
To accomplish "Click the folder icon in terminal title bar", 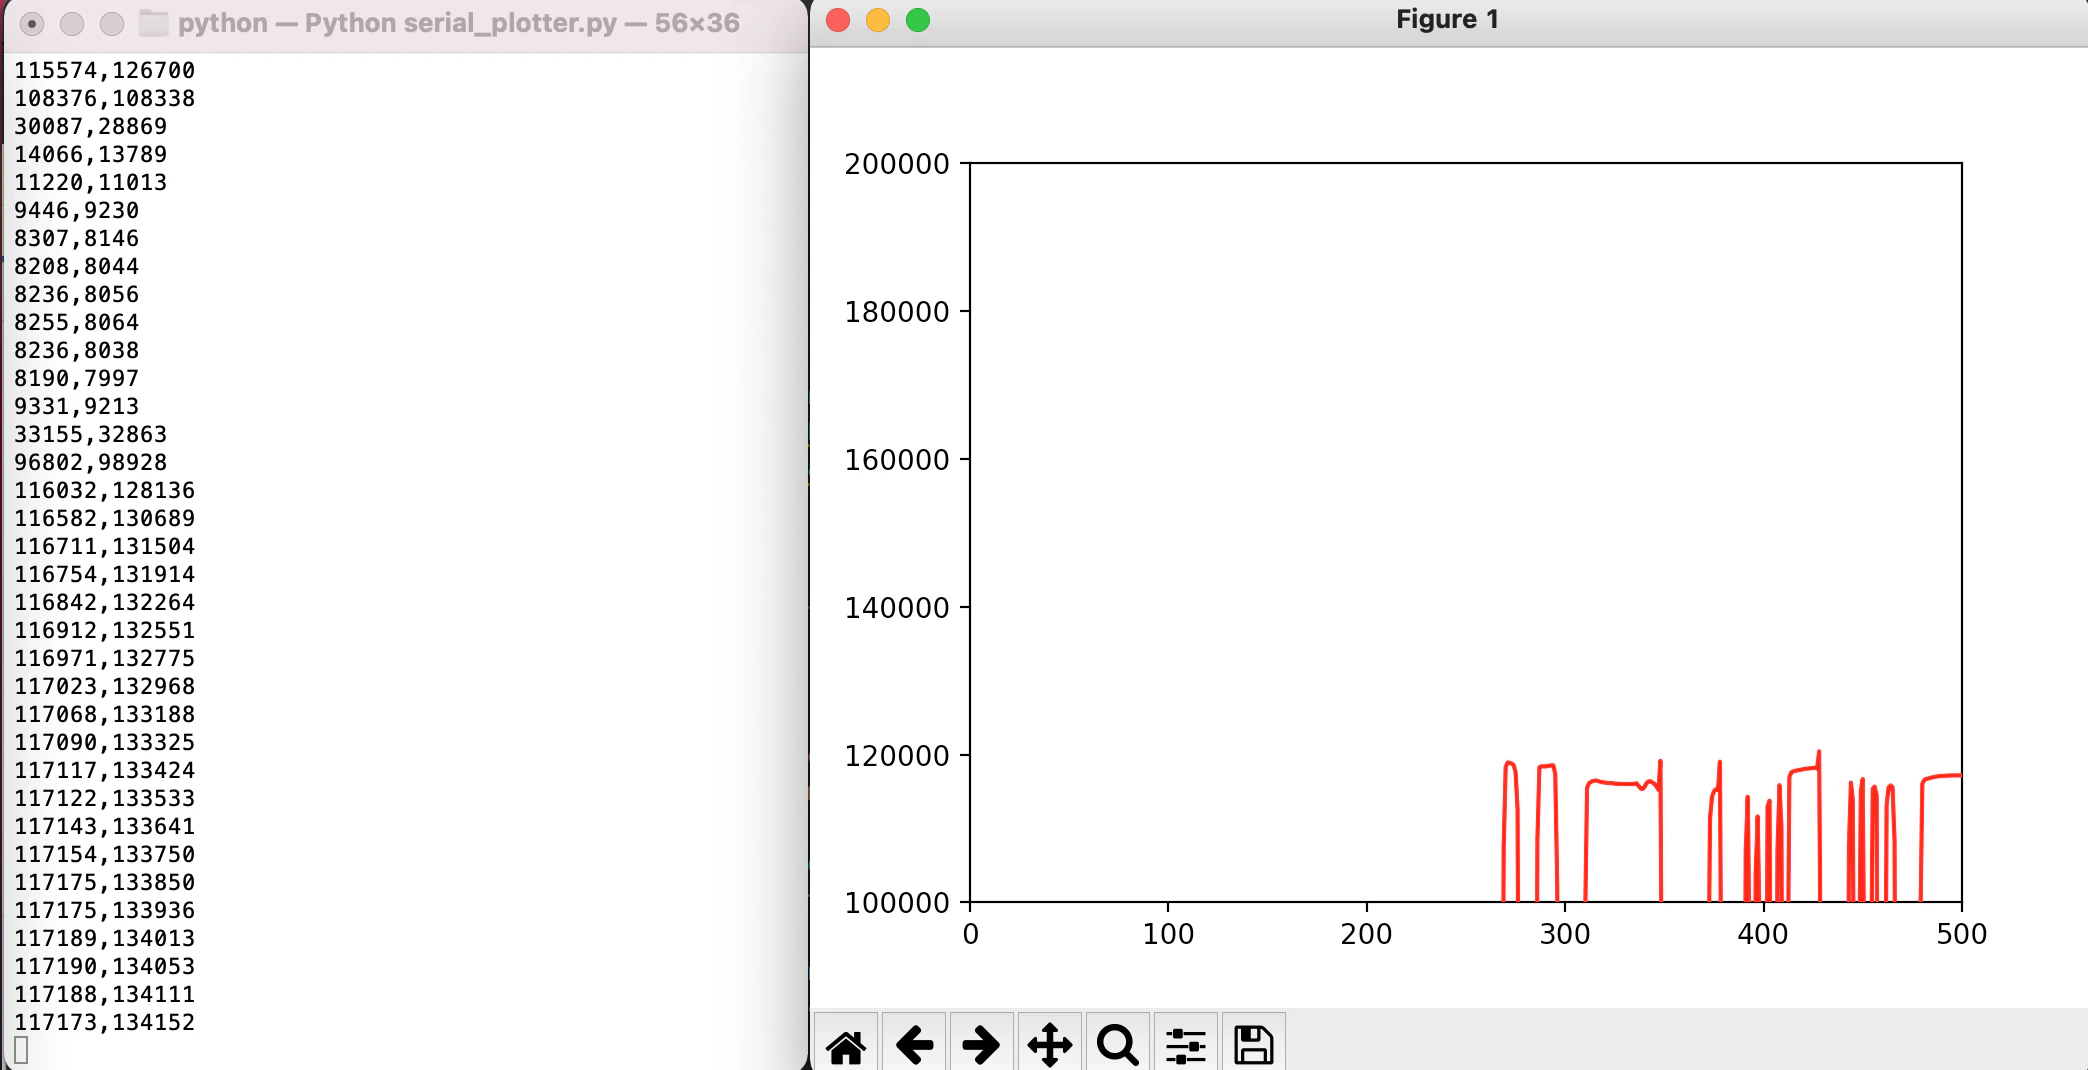I will pos(153,23).
